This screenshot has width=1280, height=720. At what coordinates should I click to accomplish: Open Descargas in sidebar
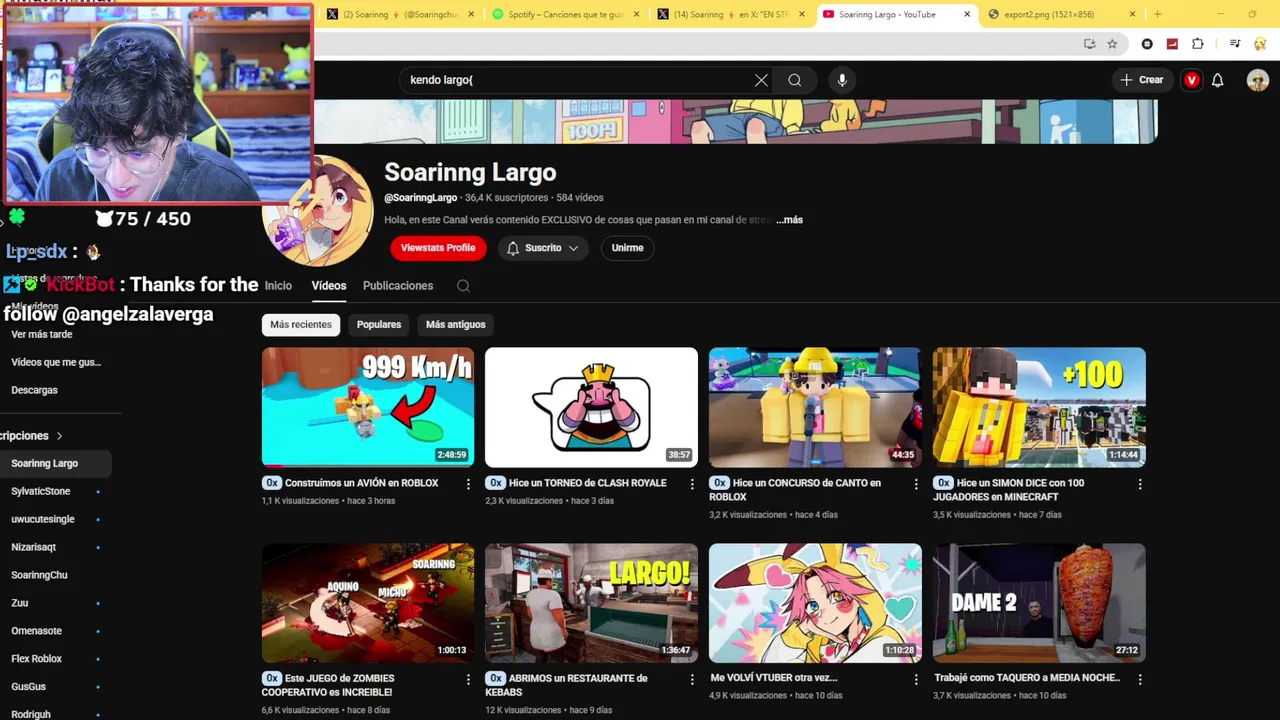(x=34, y=390)
